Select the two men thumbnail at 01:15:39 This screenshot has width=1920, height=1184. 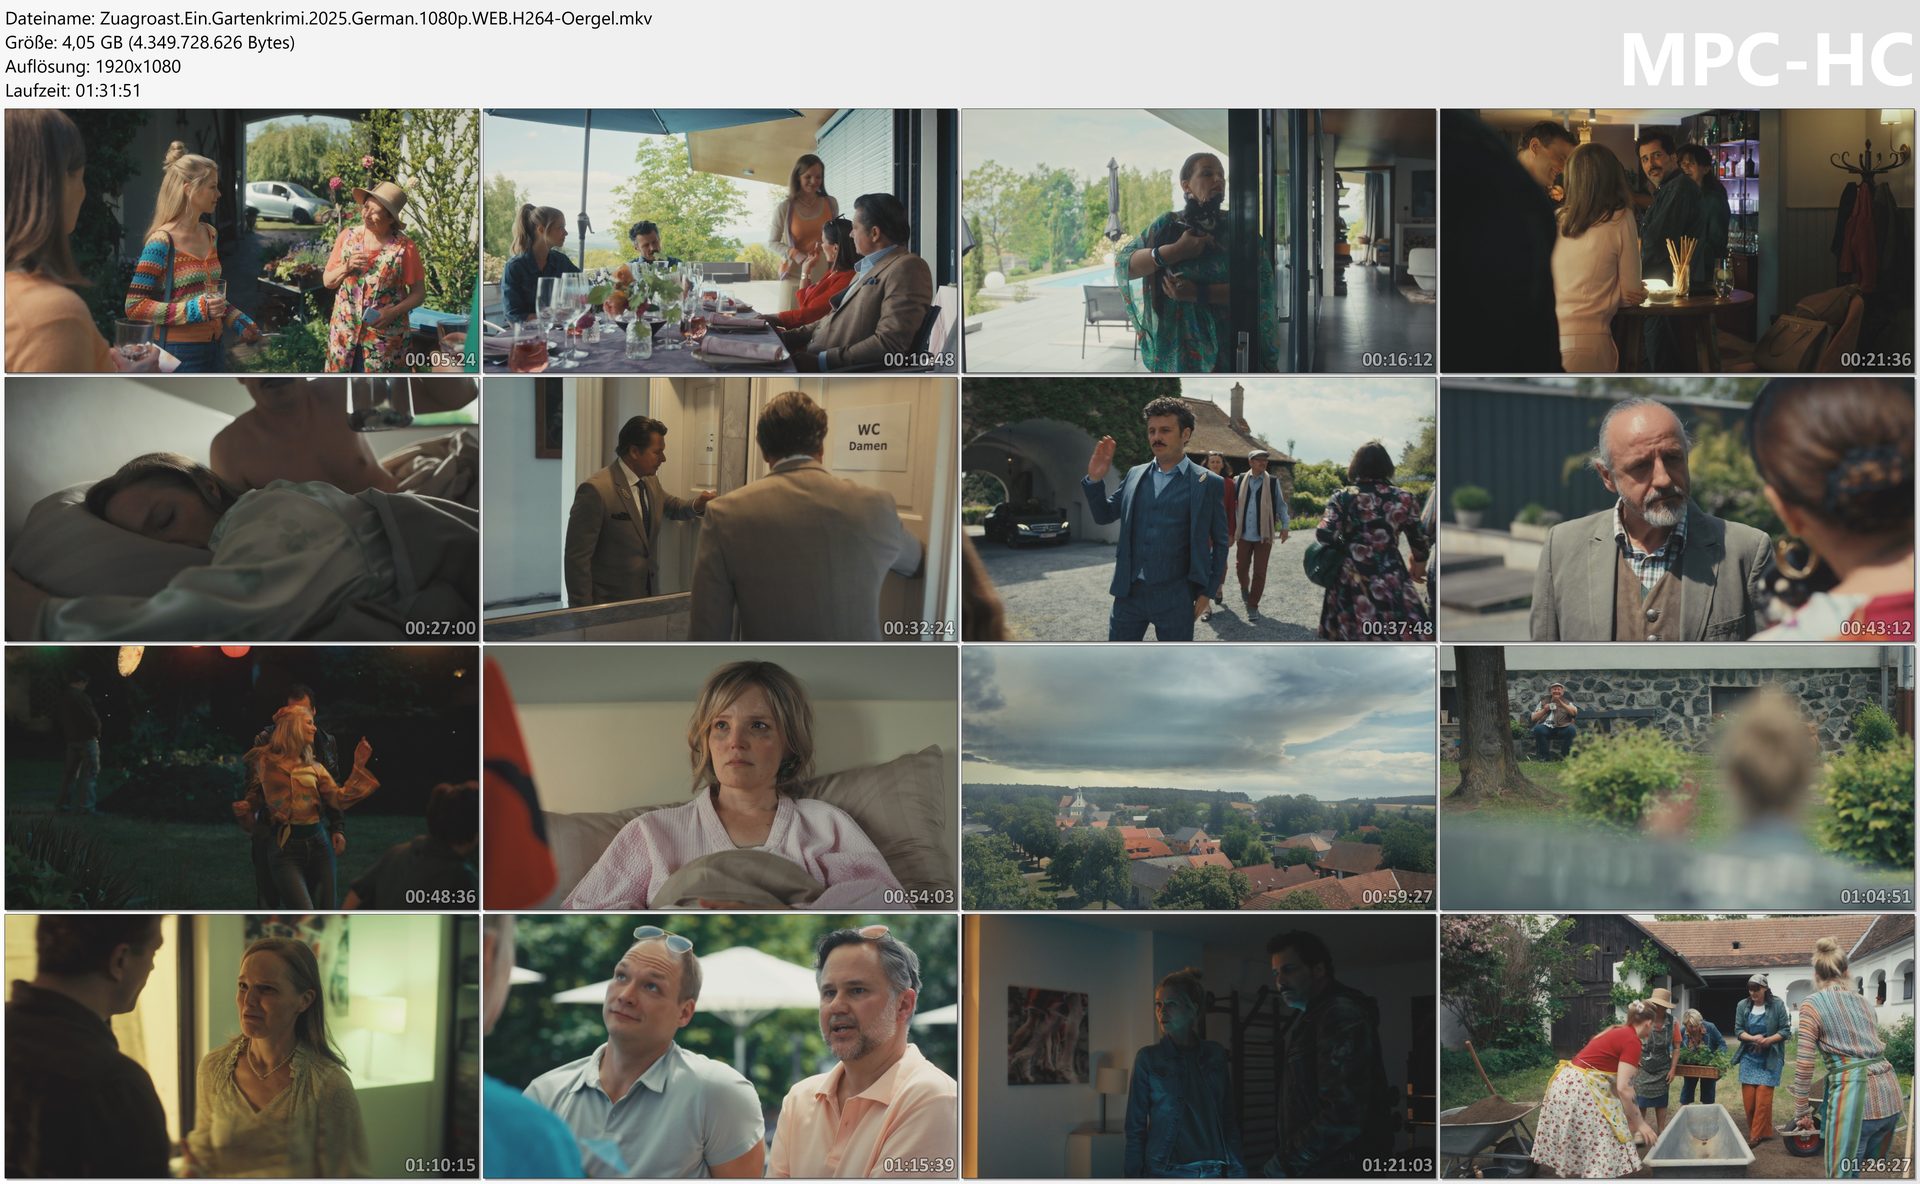(x=720, y=1046)
